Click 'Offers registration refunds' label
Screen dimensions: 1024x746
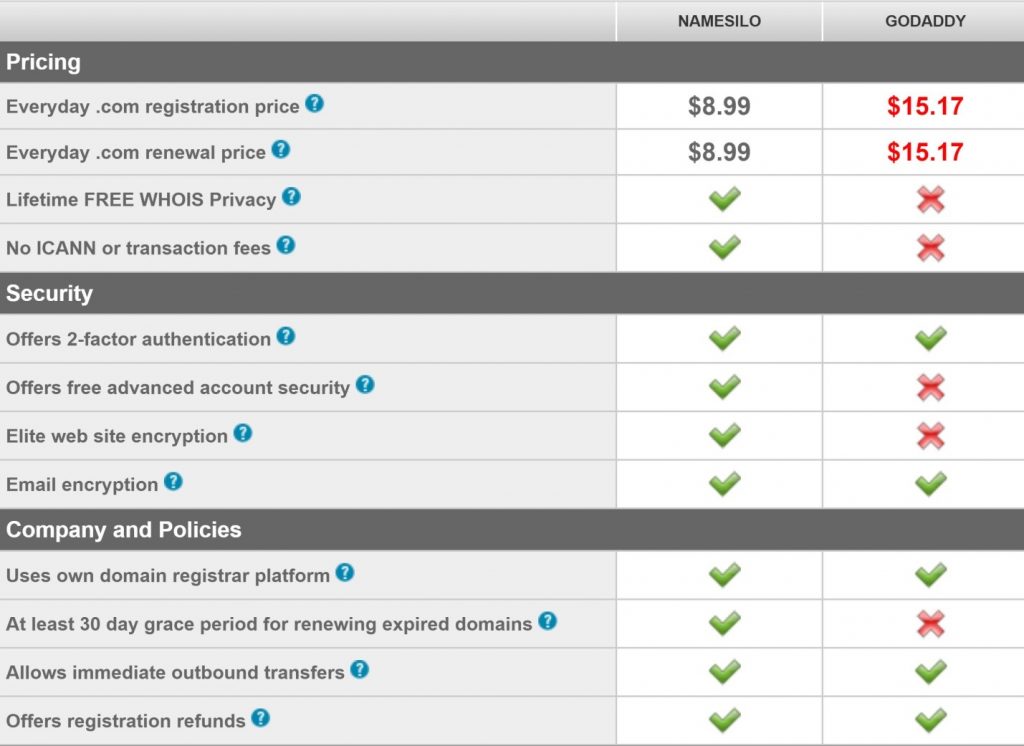click(125, 721)
